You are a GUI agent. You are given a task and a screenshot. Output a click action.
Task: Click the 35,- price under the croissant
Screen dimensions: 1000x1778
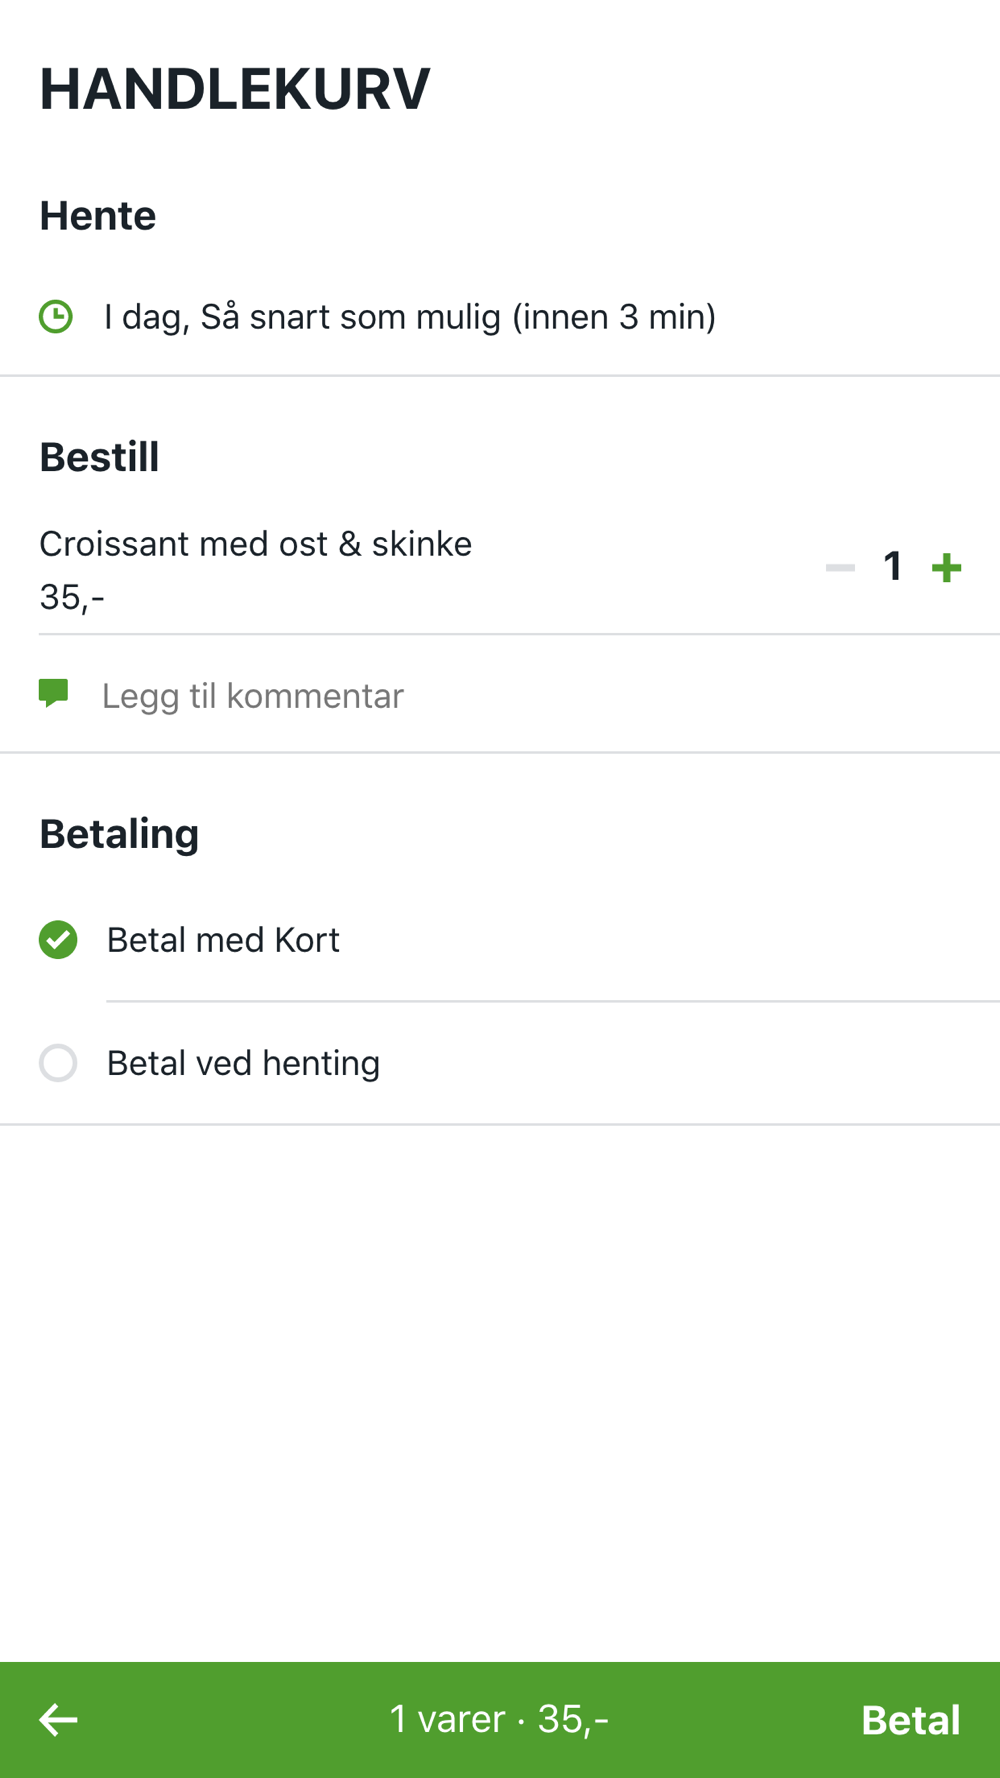(x=72, y=597)
